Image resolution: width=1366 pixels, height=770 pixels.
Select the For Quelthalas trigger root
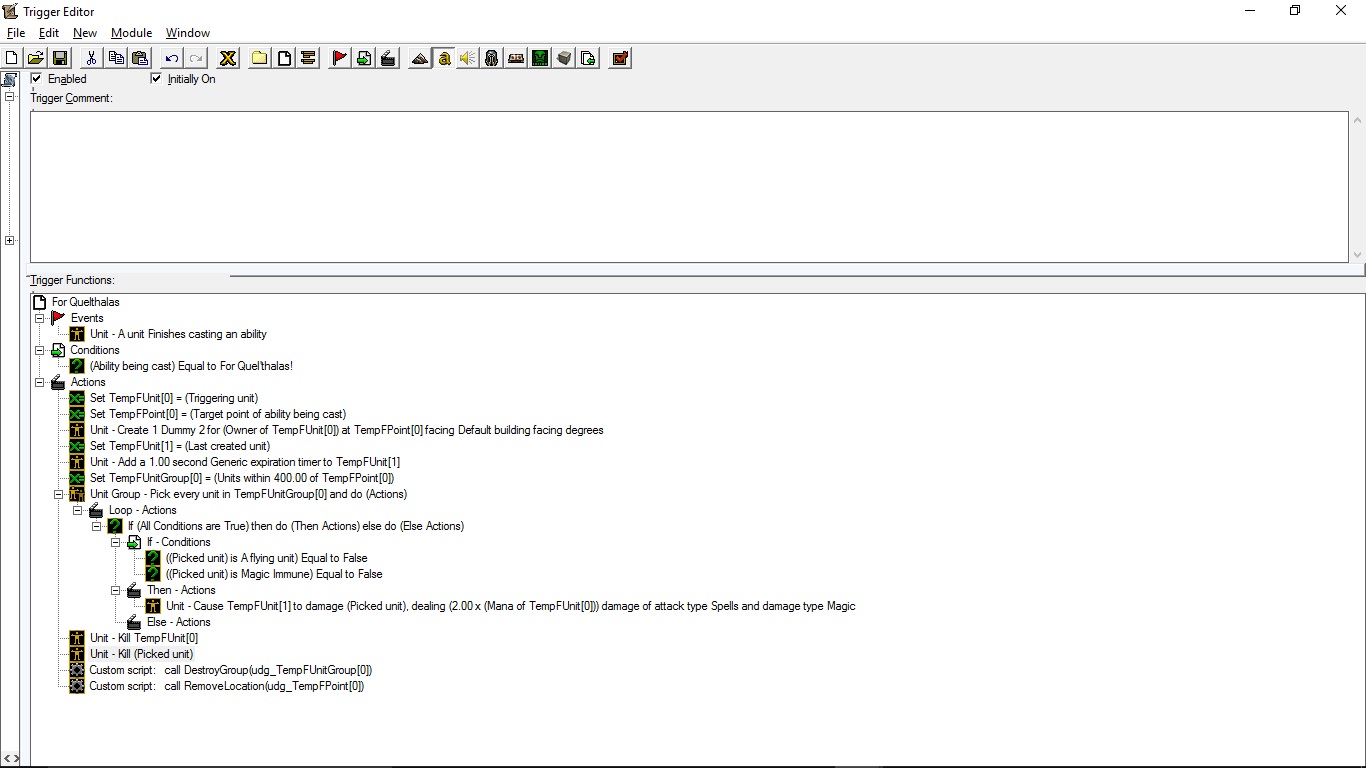pos(86,302)
